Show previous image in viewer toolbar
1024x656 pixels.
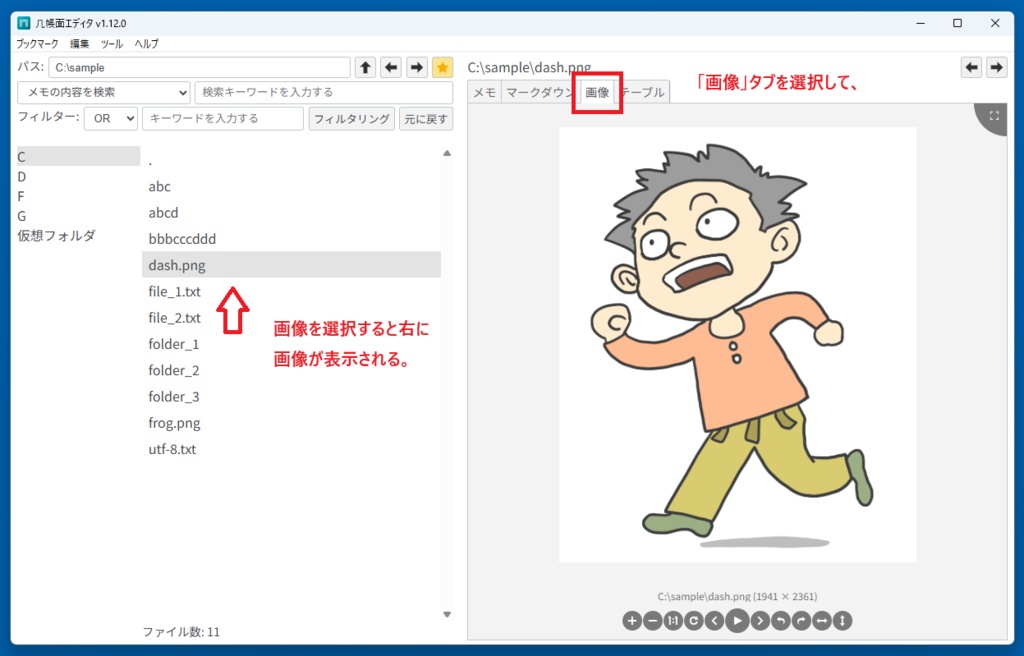pos(714,621)
